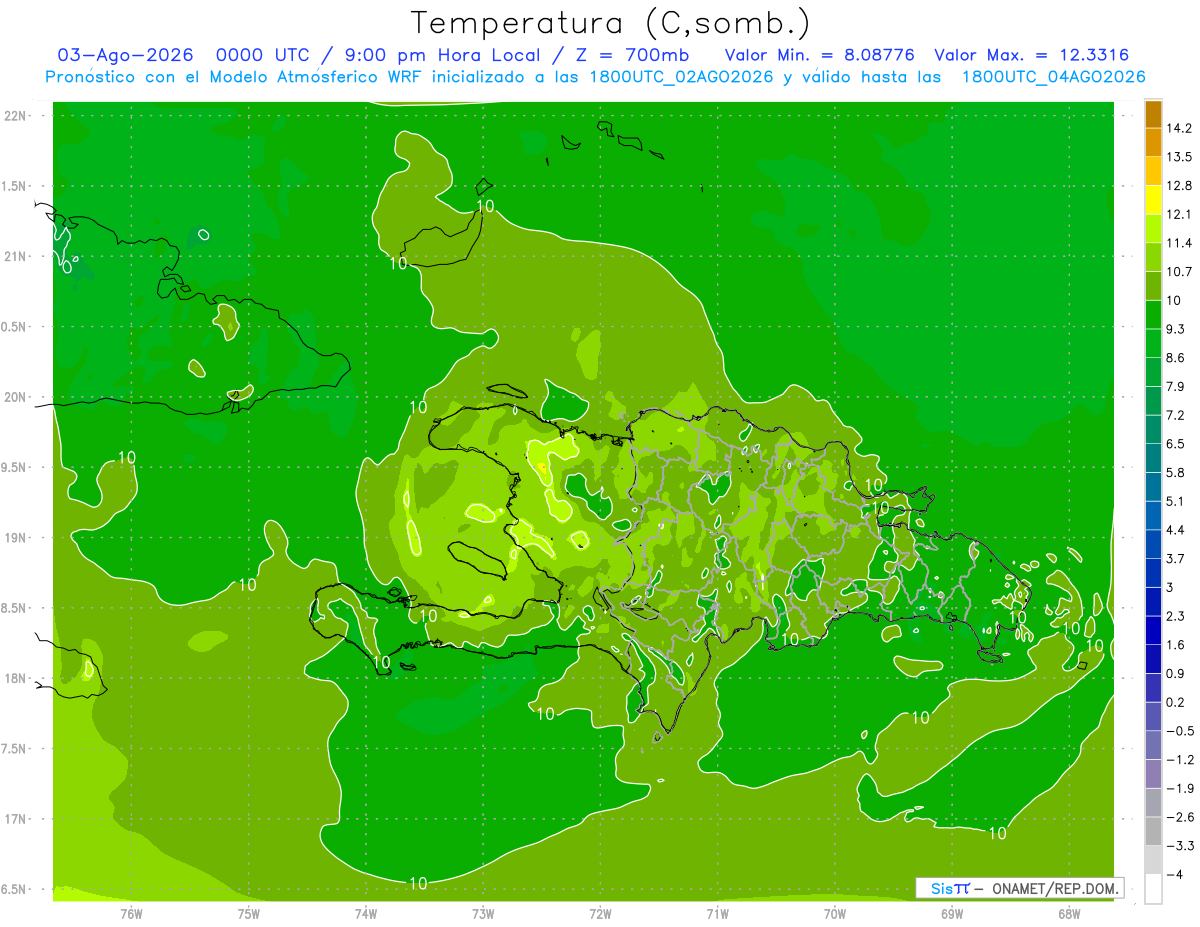Click the "18N" latitude axis label
Image resolution: width=1200 pixels, height=927 pixels.
(x=16, y=679)
